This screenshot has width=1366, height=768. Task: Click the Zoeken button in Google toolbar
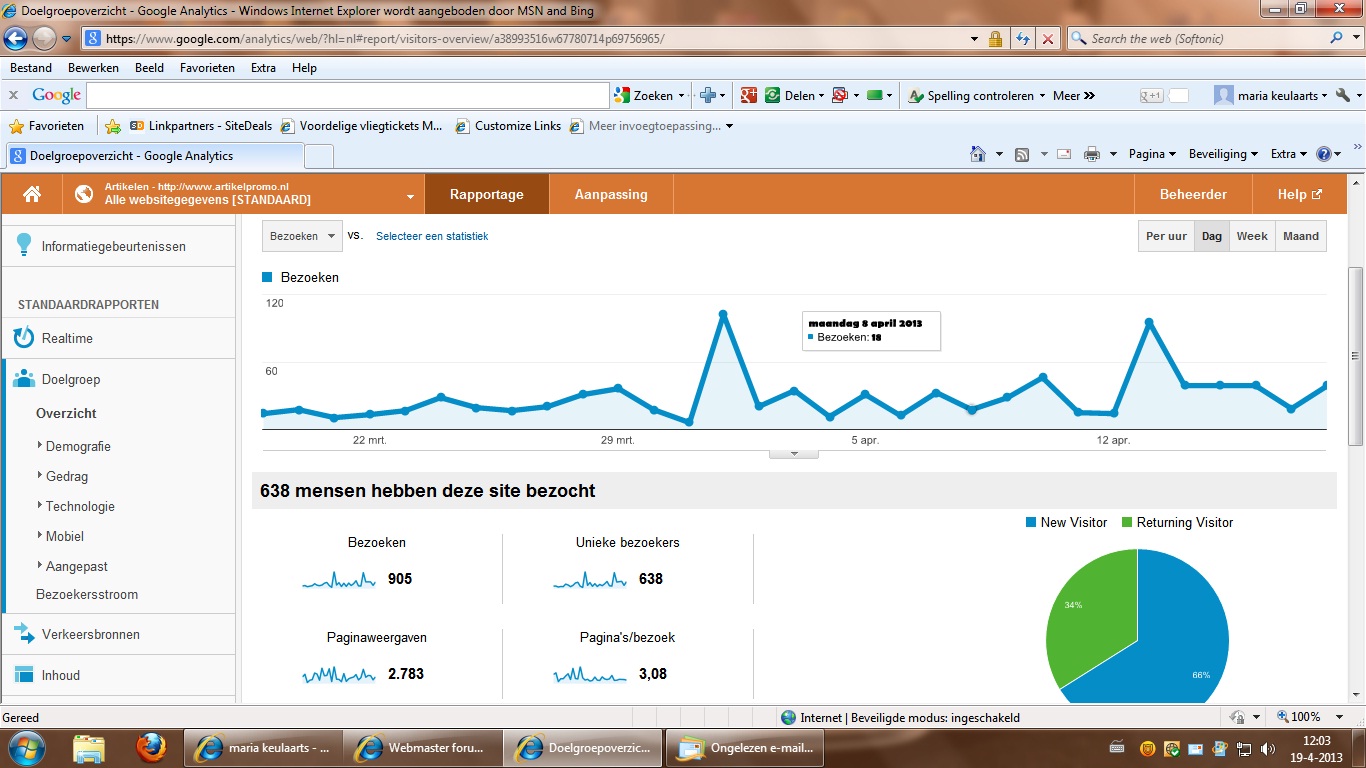point(649,96)
